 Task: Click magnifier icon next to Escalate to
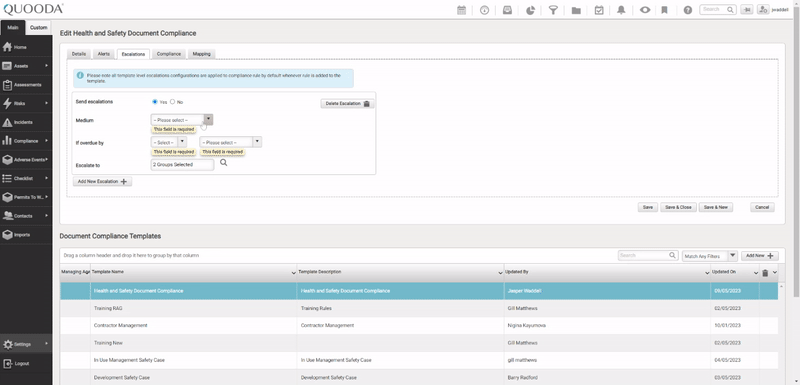(223, 163)
